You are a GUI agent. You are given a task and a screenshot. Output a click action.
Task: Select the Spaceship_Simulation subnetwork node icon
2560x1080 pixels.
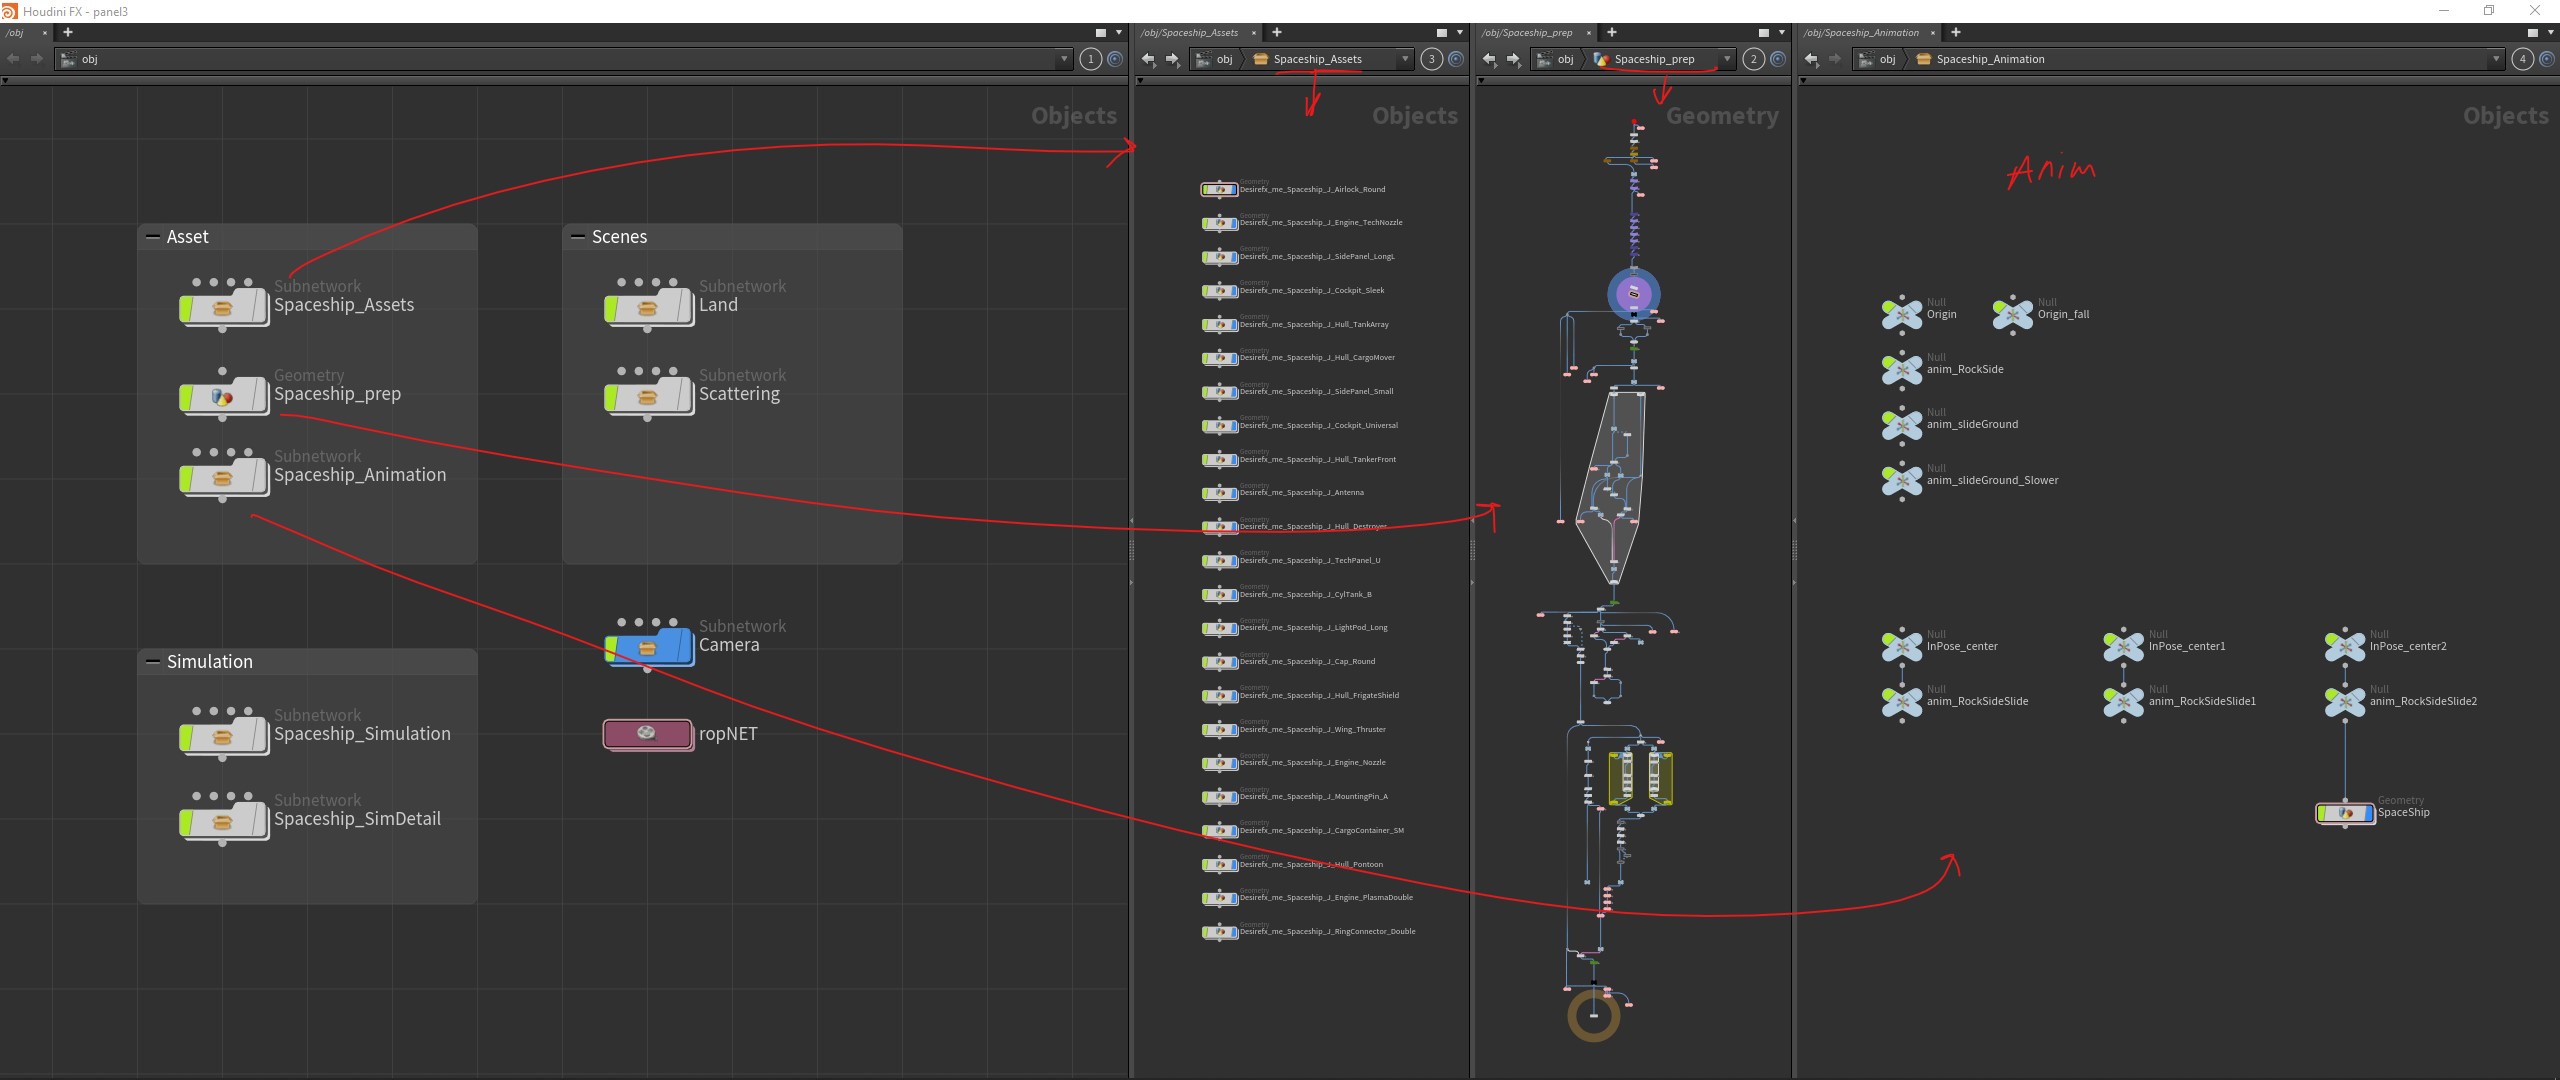pyautogui.click(x=225, y=737)
